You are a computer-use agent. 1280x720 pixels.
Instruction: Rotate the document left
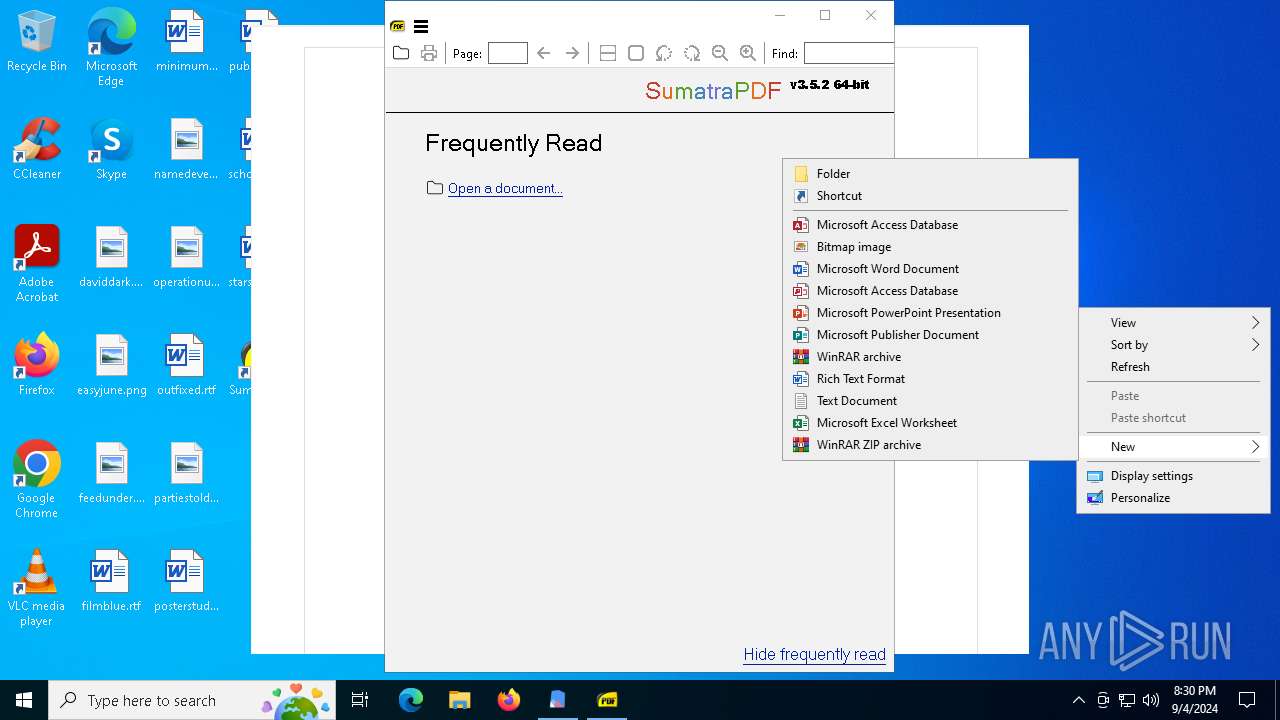[663, 53]
